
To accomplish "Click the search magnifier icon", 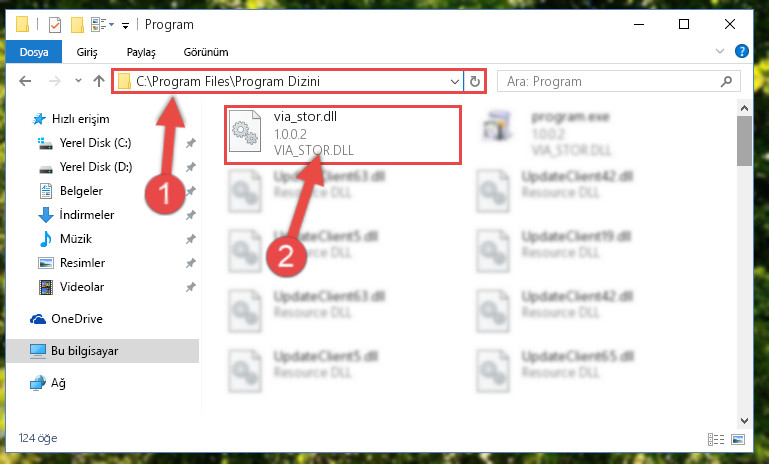I will 726,81.
